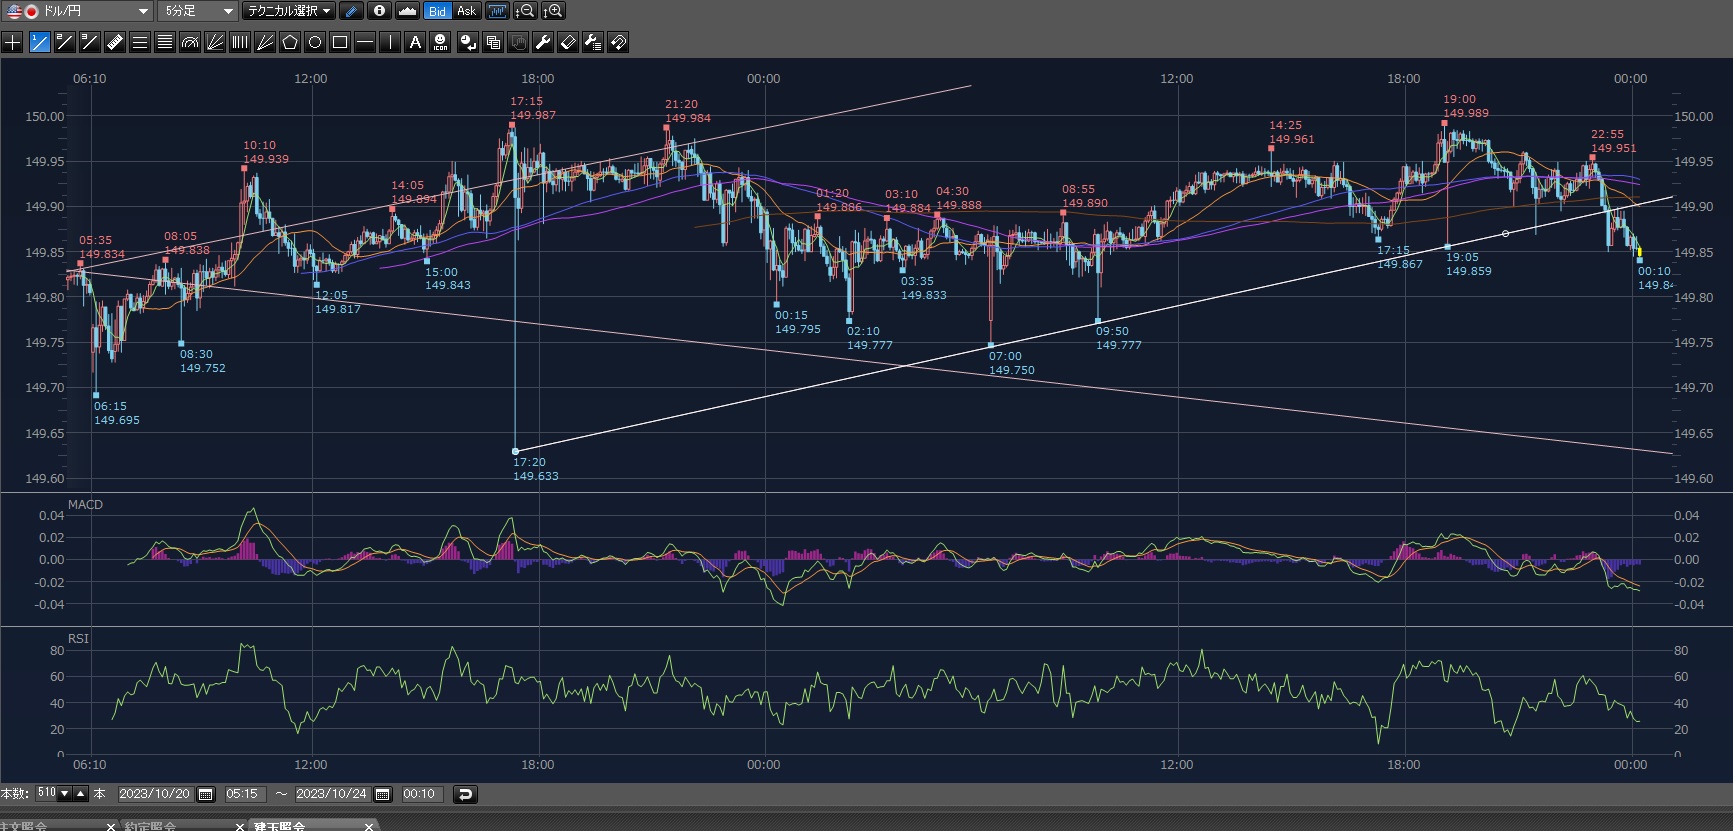Screen dimensions: 1733x831
Task: Select the eraser tool in toolbar
Action: (x=568, y=42)
